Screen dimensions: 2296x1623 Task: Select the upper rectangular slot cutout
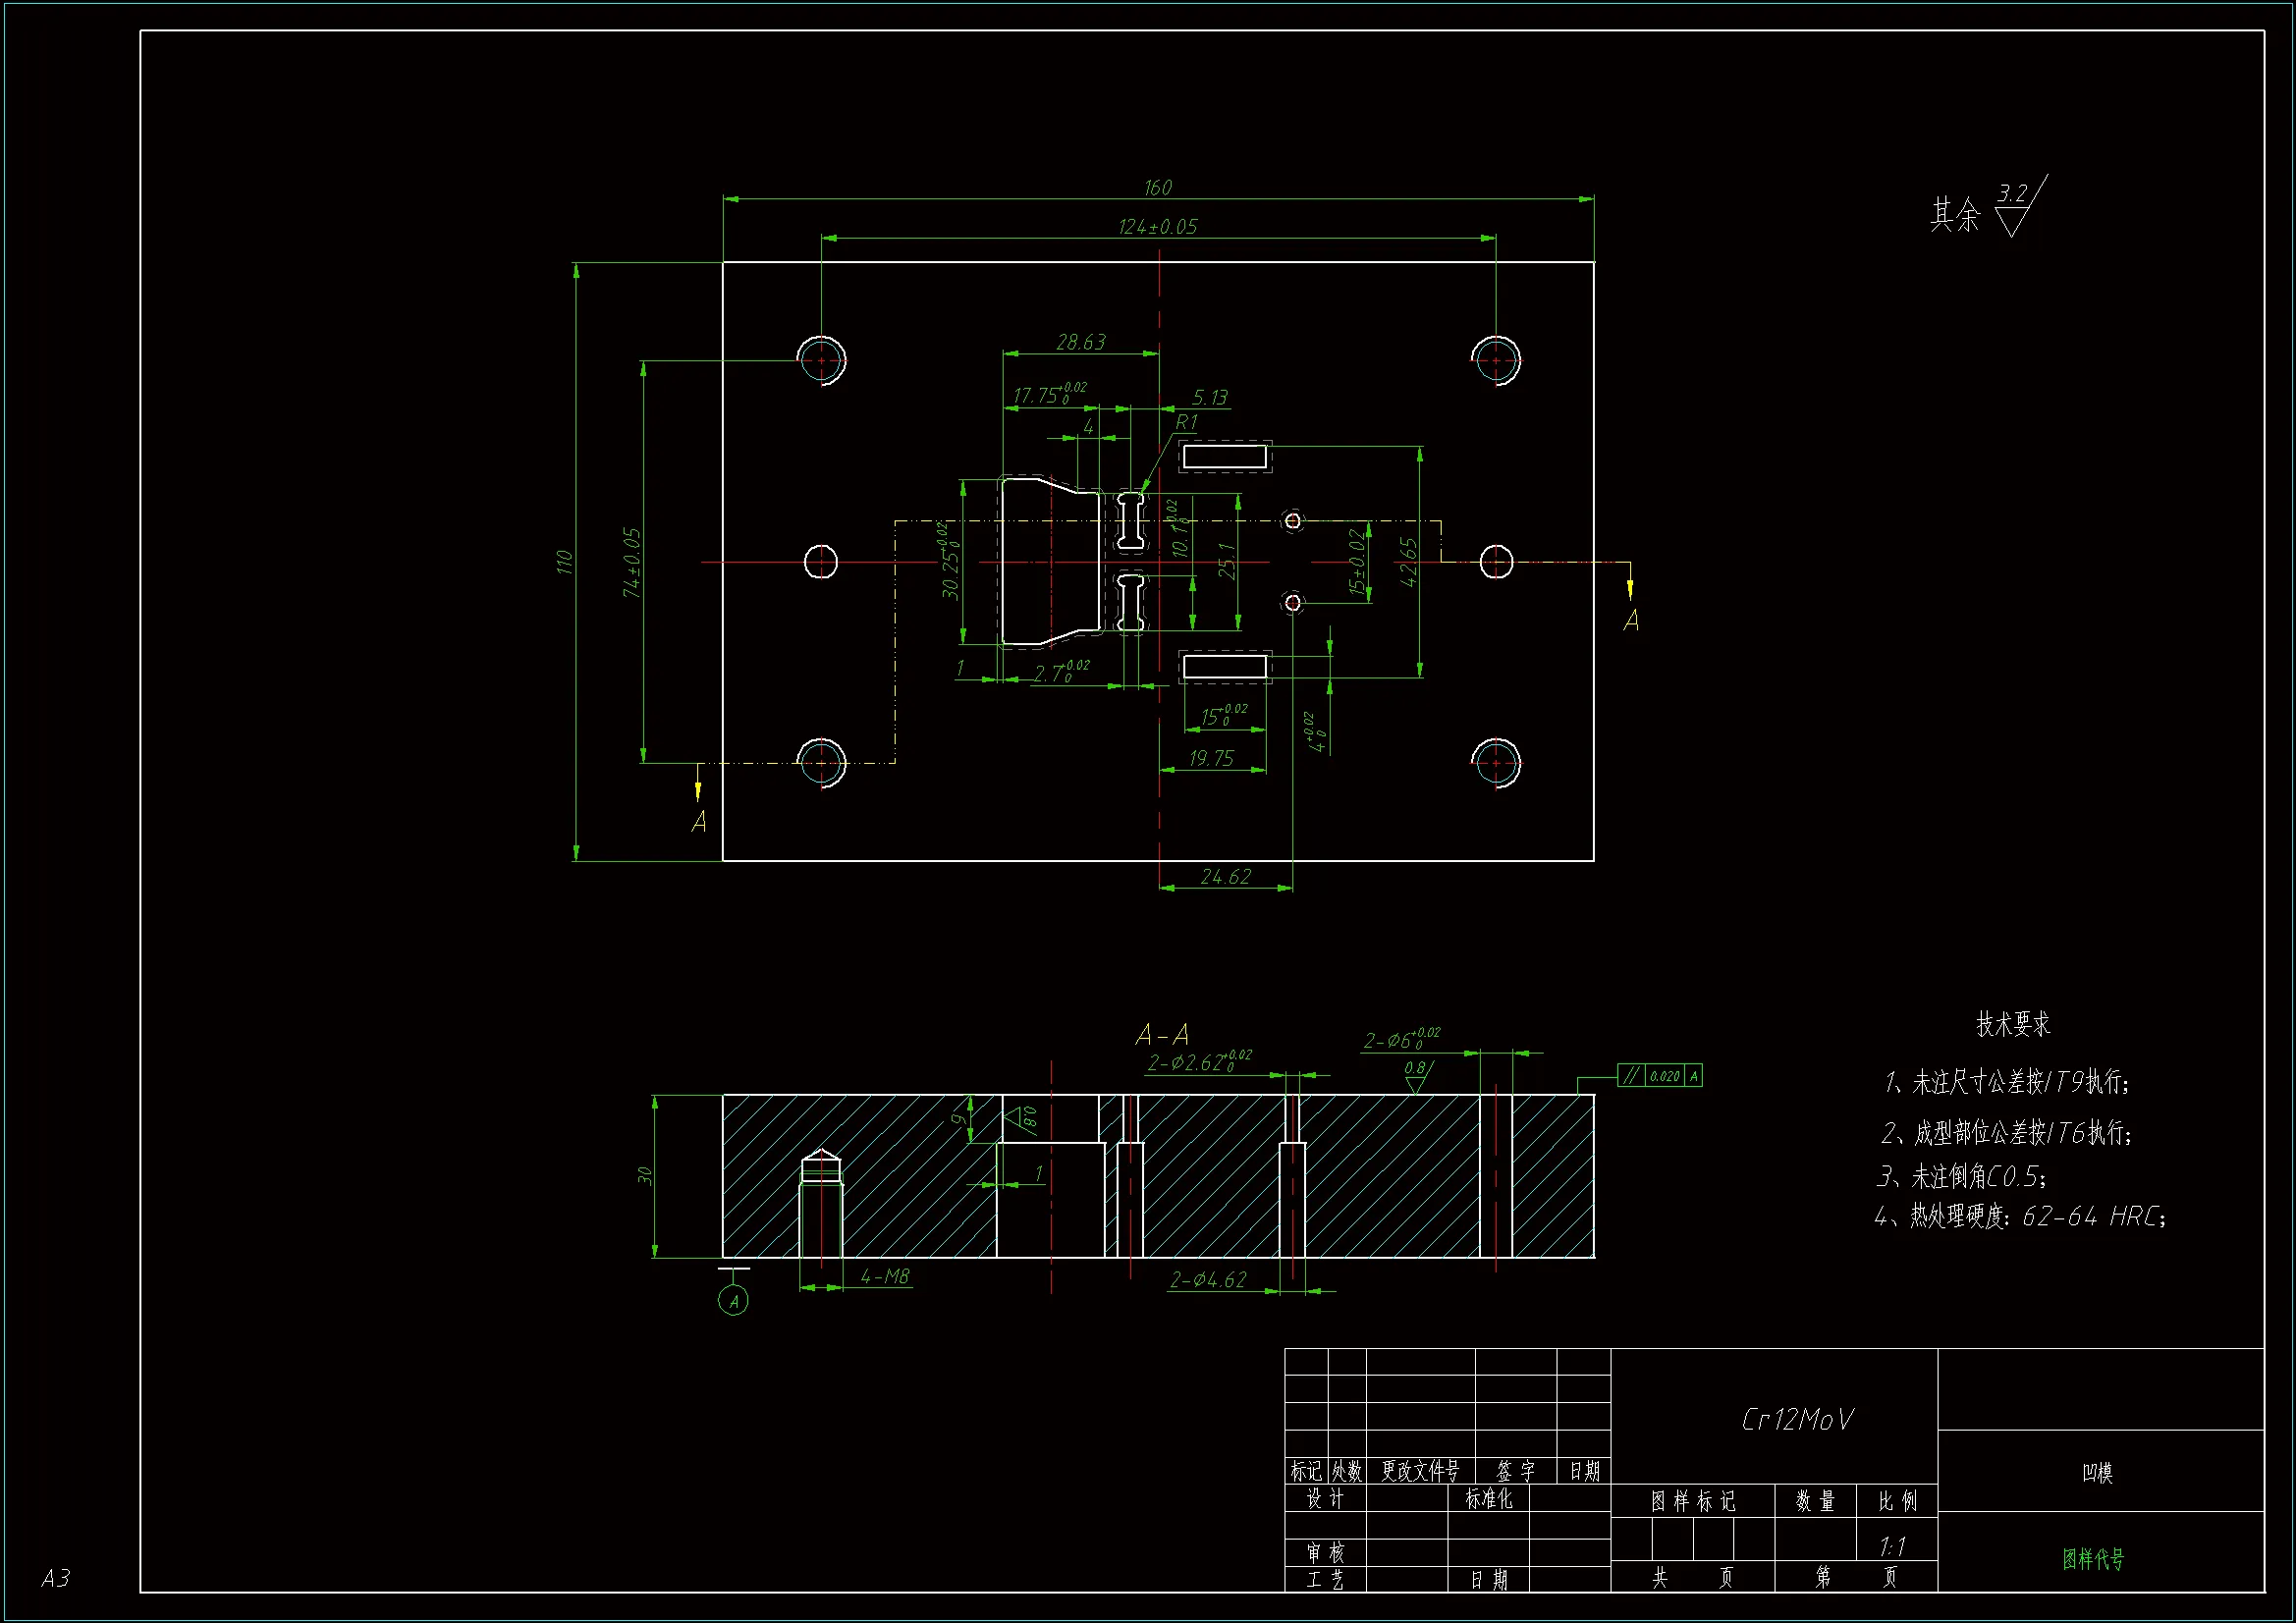pos(1224,457)
